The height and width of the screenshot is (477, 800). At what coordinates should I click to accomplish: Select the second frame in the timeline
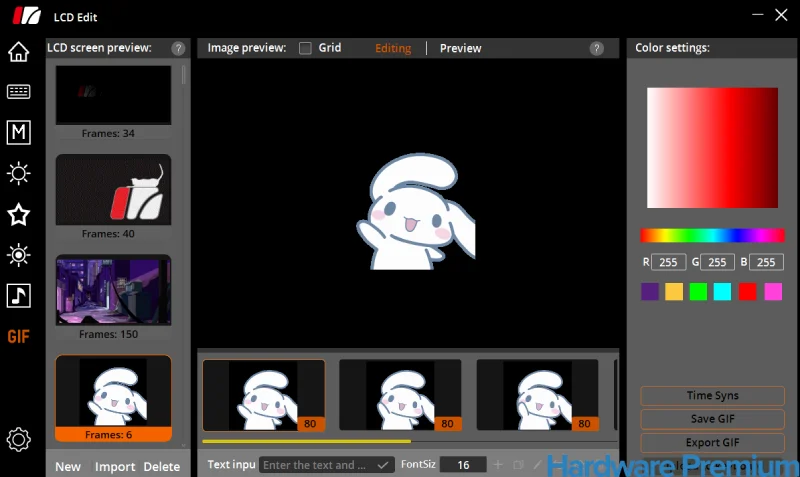point(401,395)
